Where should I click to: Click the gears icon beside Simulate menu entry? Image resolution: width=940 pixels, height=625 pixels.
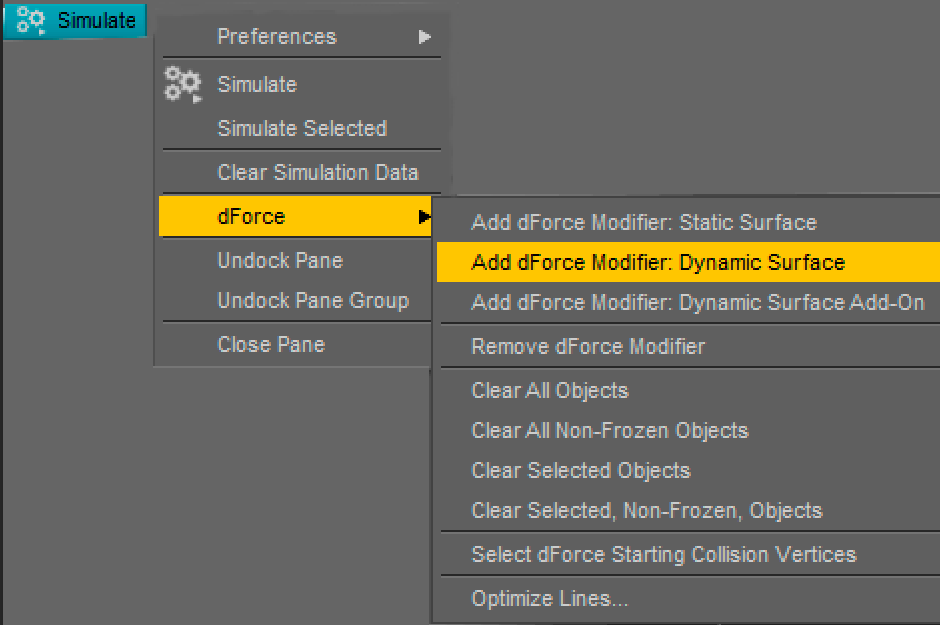183,85
